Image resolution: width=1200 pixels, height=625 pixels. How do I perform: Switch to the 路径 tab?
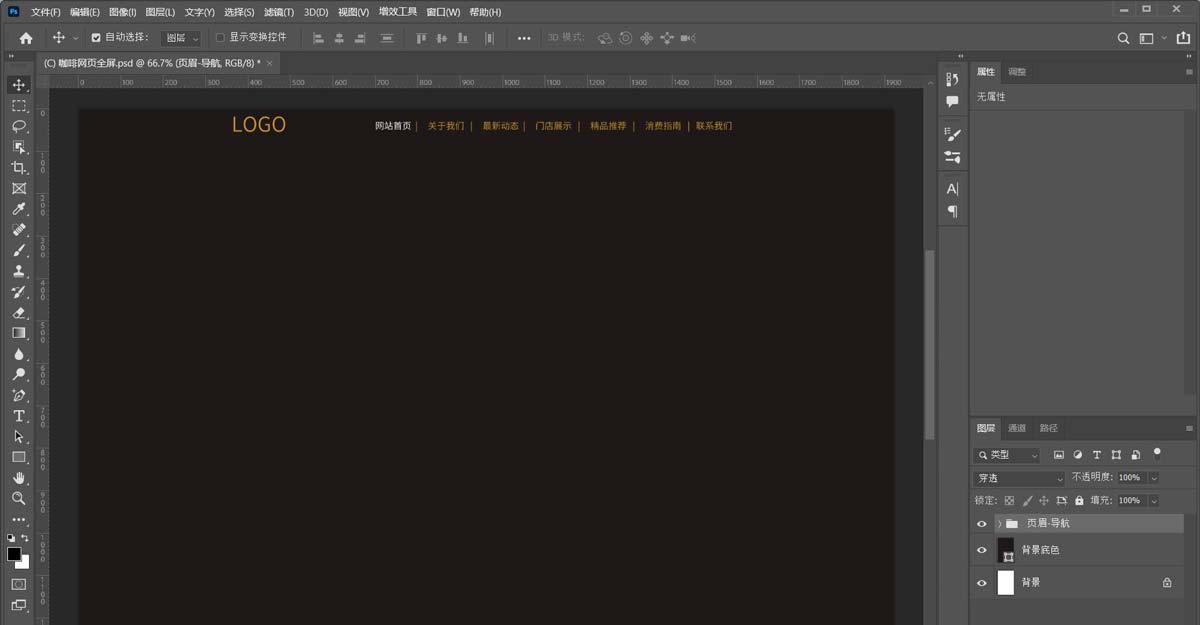pos(1048,428)
